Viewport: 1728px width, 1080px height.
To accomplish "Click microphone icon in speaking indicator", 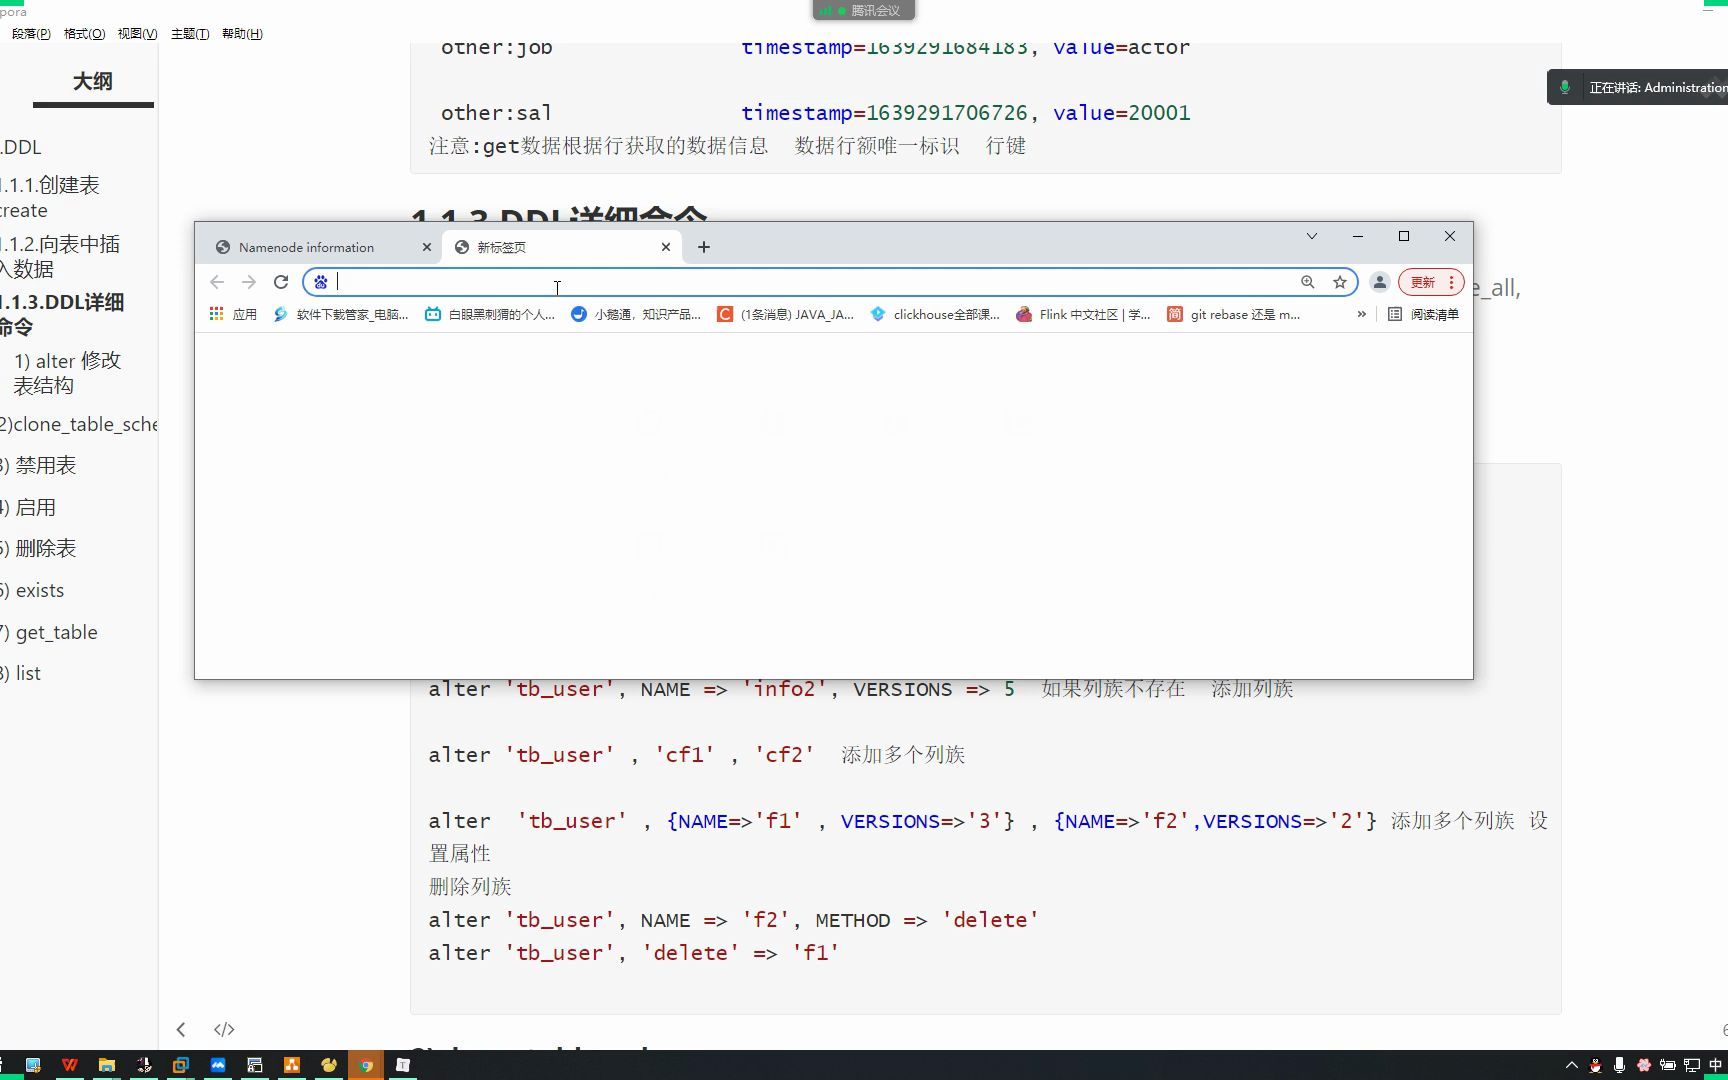I will (1565, 87).
